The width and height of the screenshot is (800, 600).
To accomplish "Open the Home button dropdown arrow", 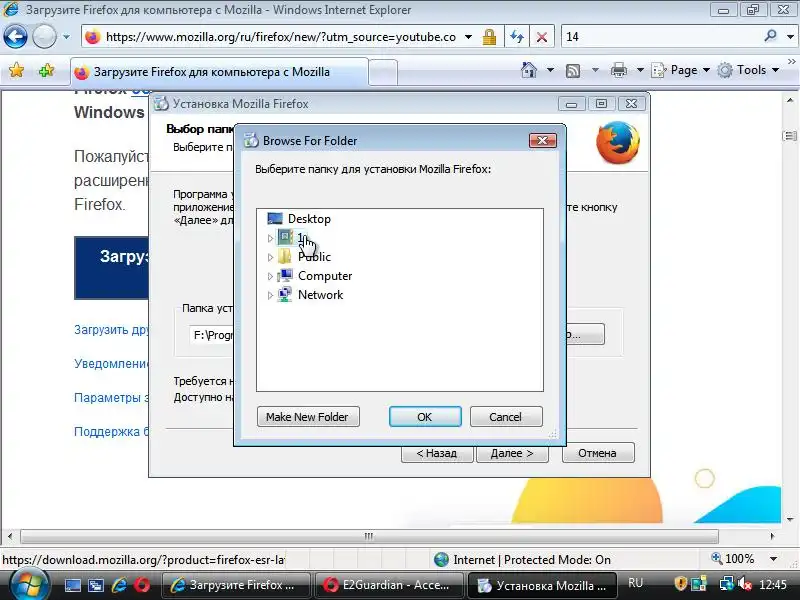I will (550, 70).
